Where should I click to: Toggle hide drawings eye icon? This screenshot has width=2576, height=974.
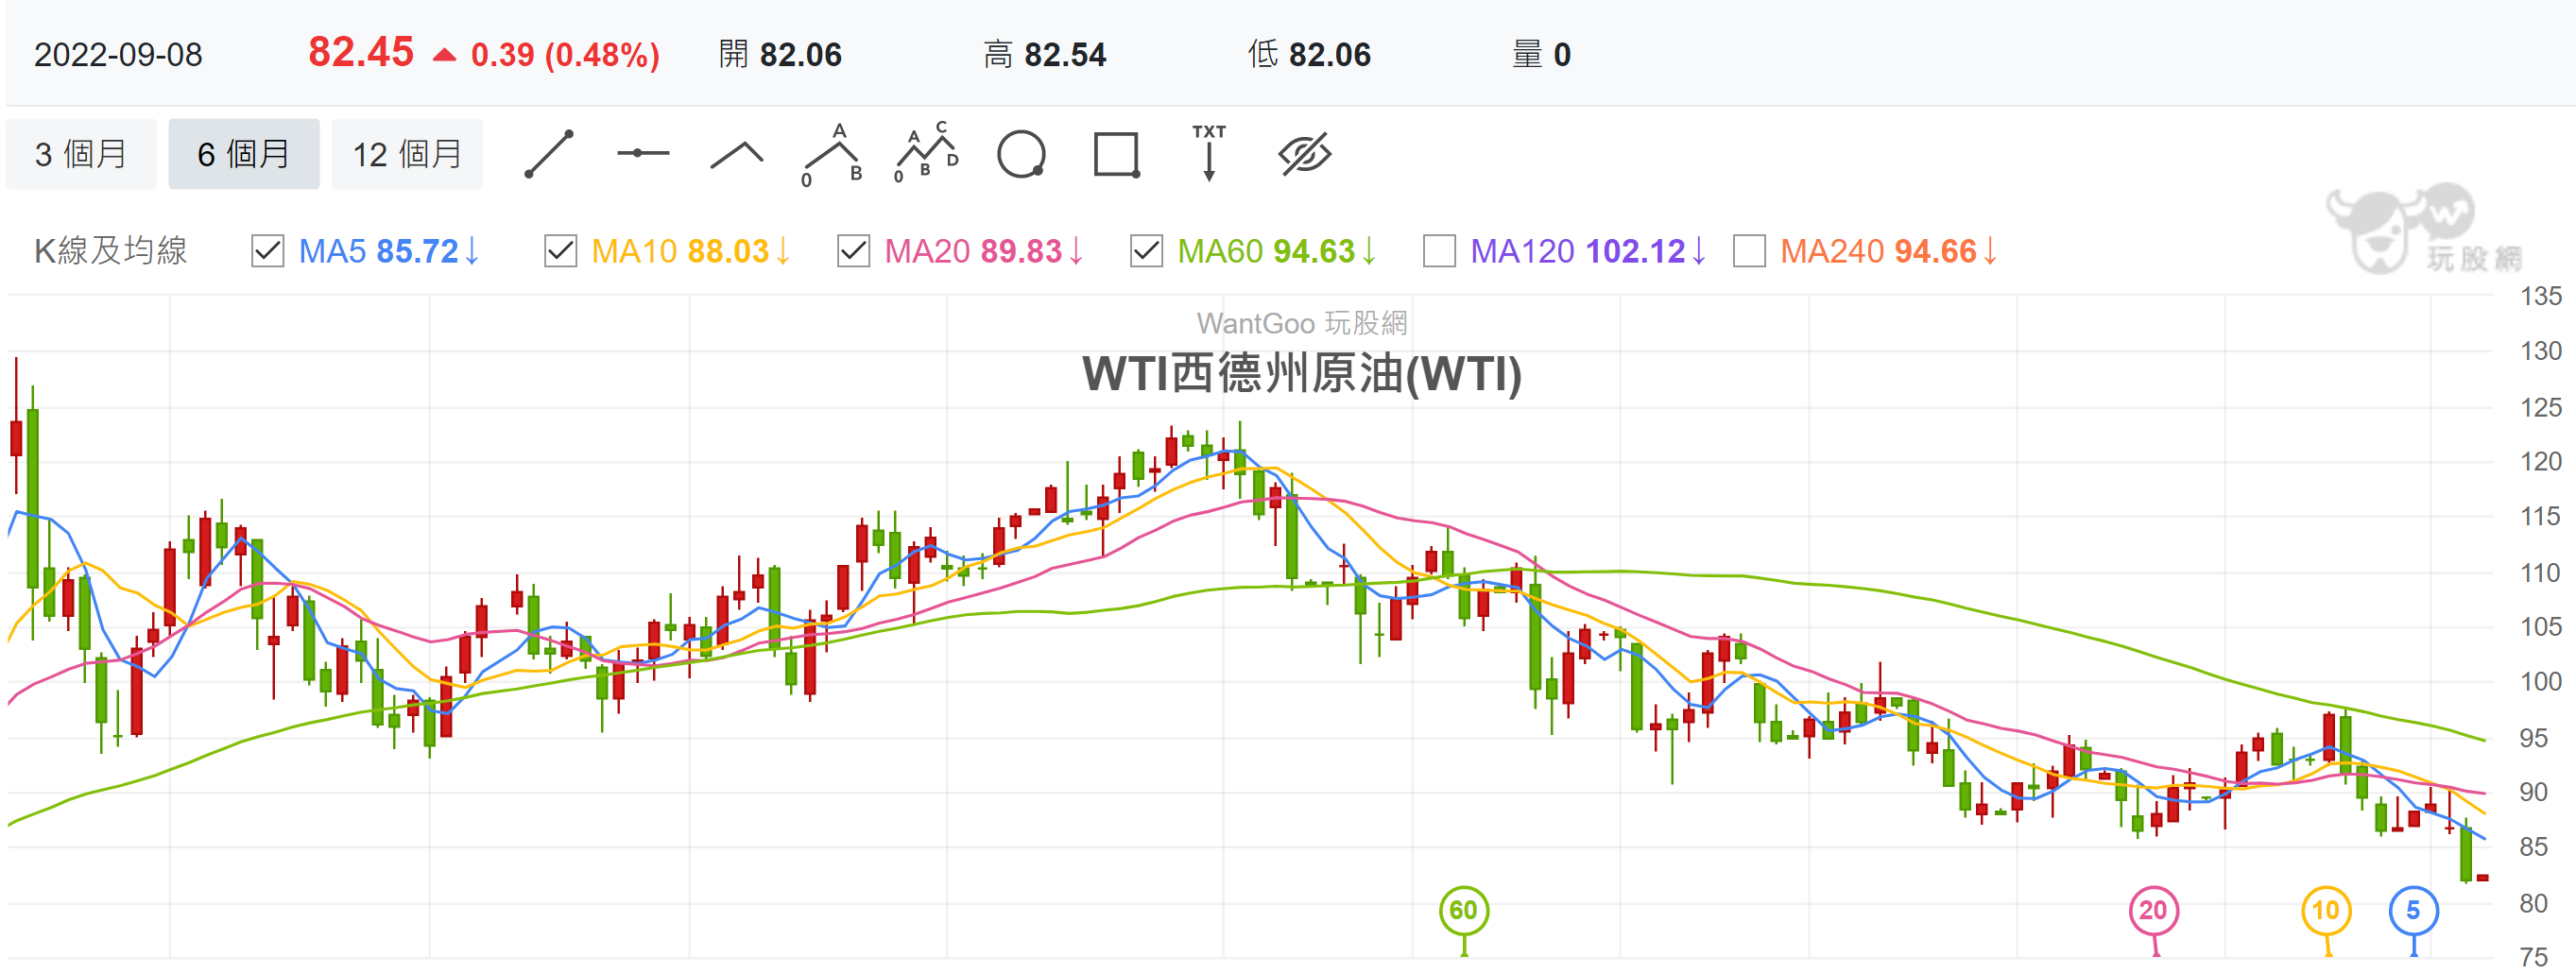[1305, 154]
